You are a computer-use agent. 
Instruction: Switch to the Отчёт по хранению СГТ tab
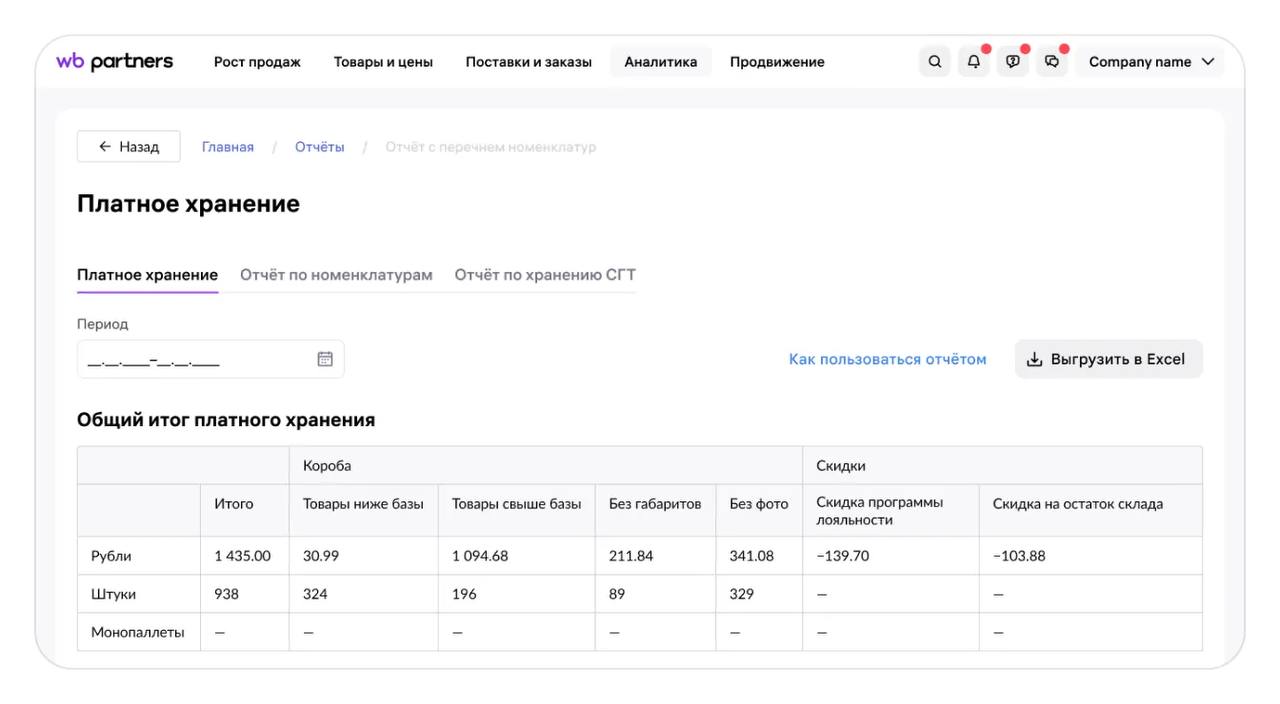coord(545,275)
